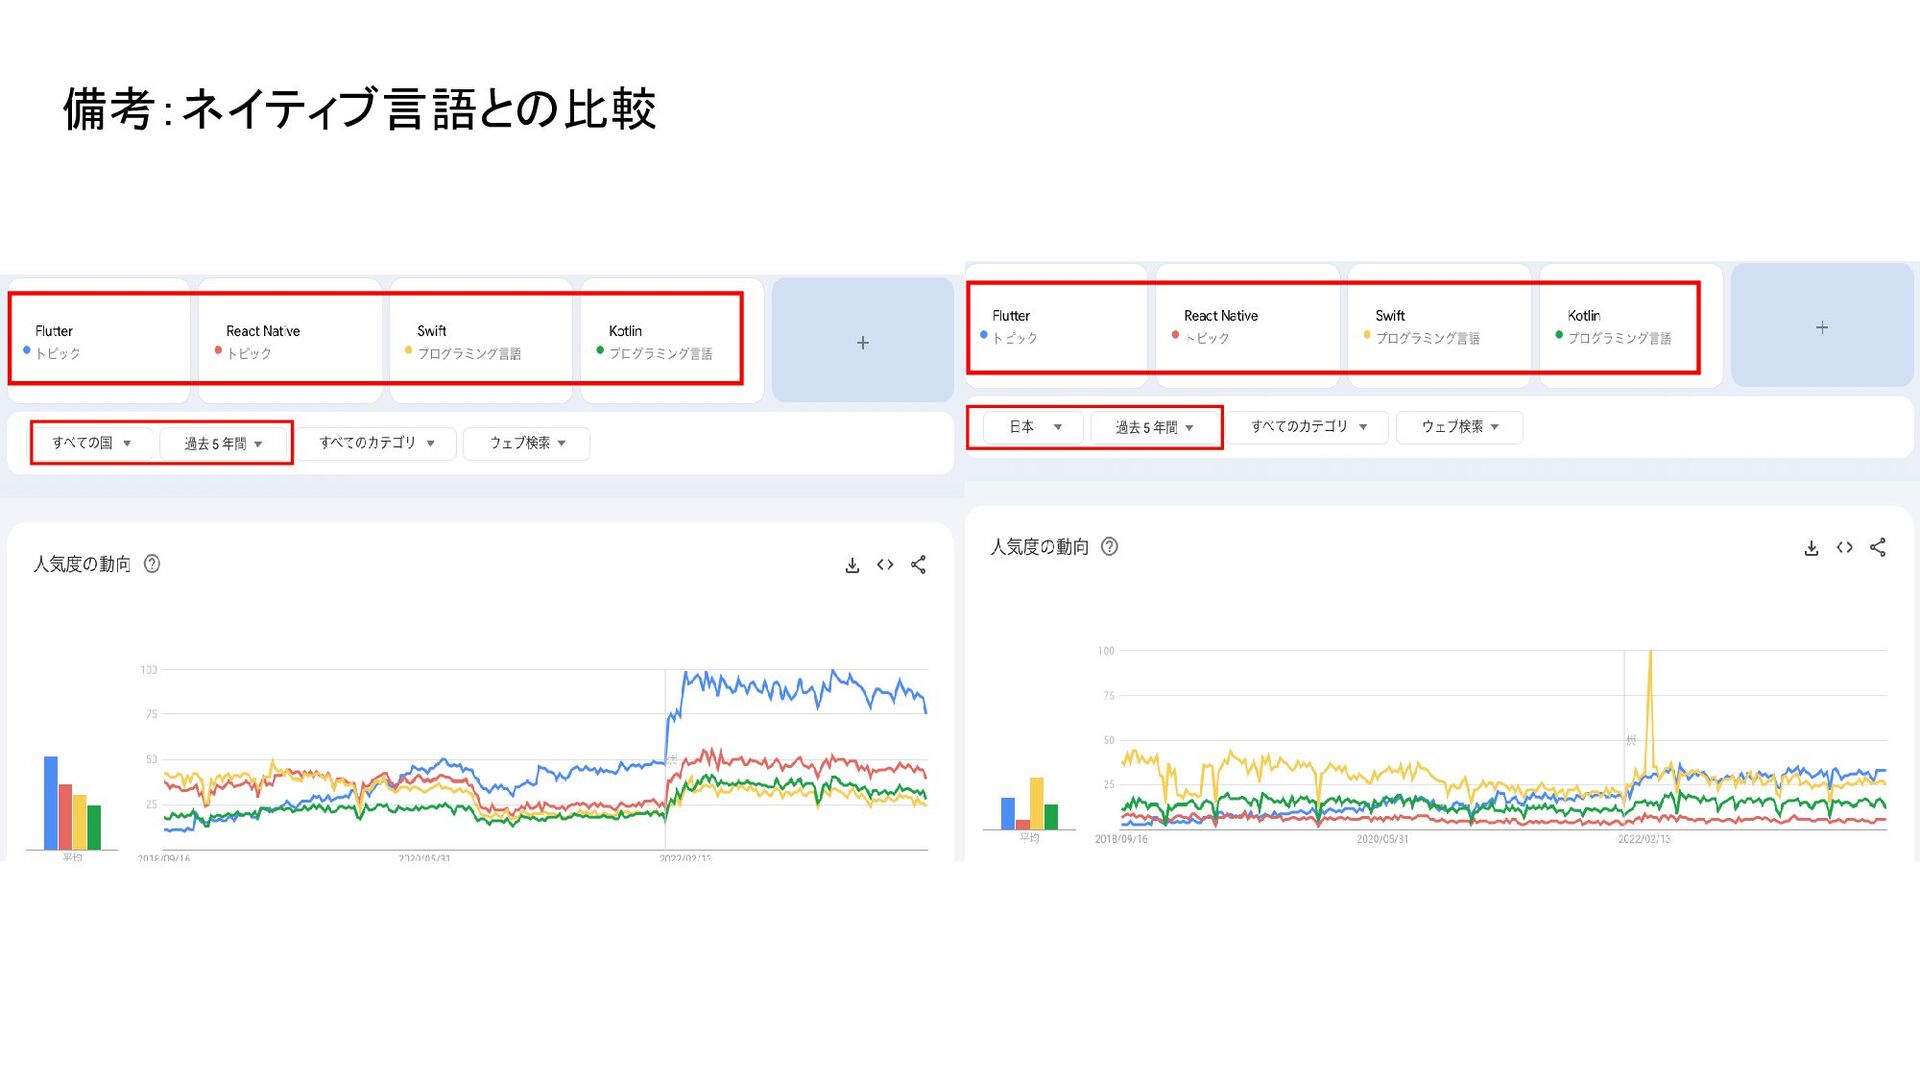Open embed code for left chart
The height and width of the screenshot is (1080, 1920).
885,565
